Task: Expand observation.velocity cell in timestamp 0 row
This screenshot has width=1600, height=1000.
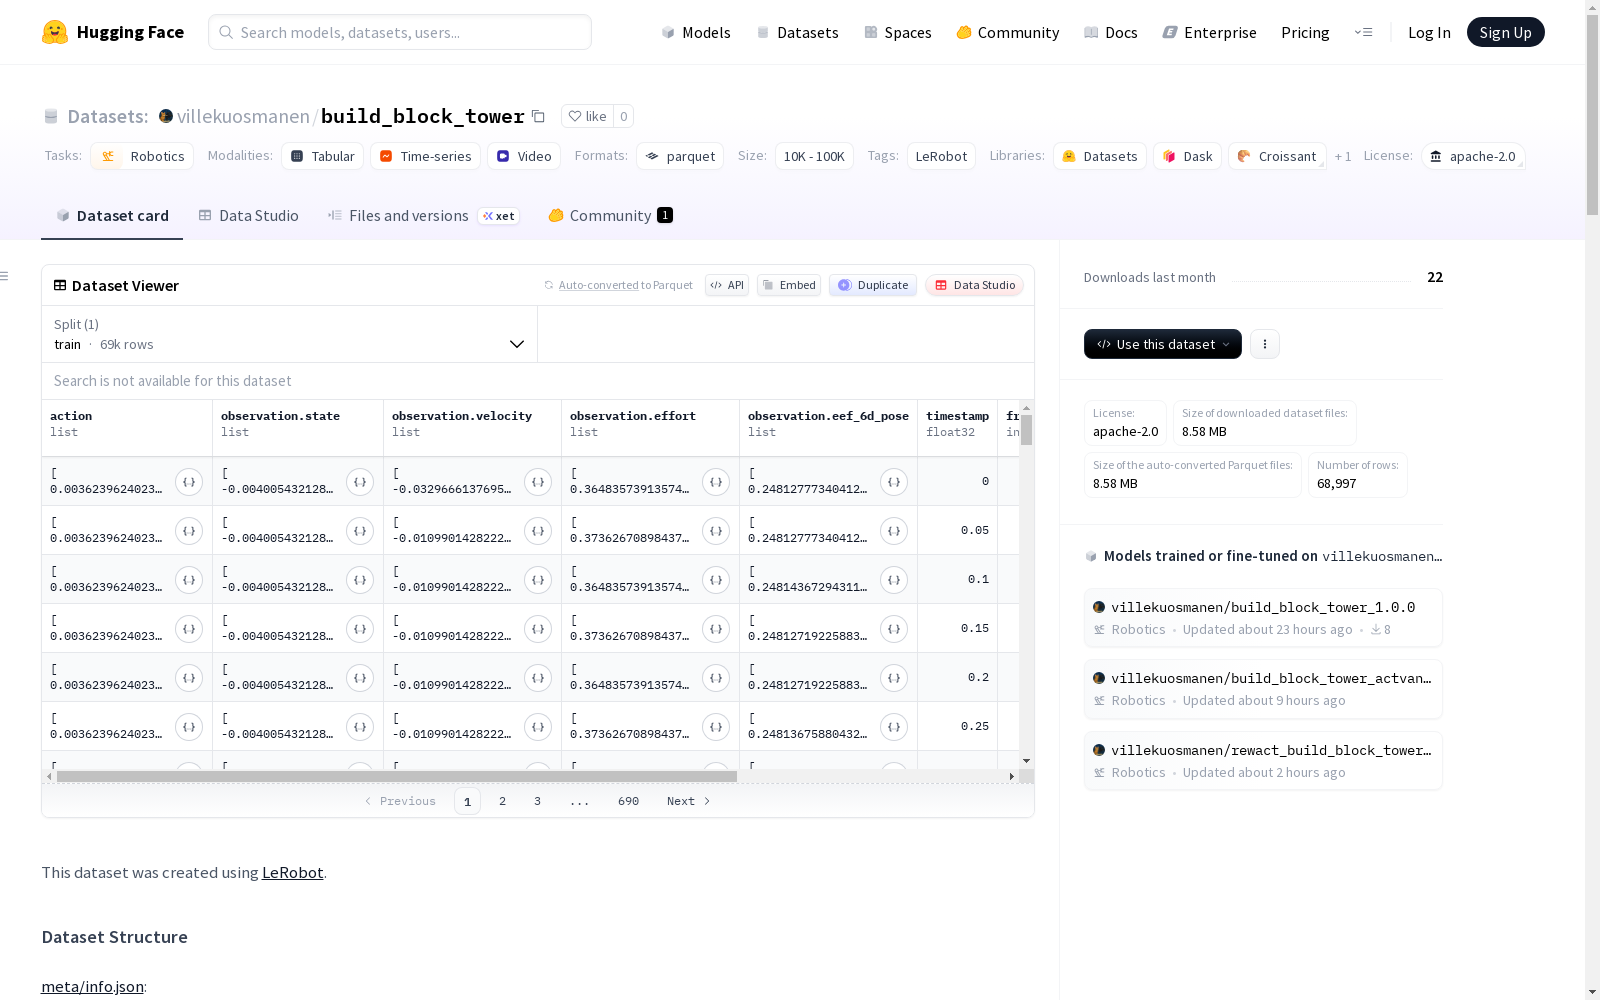Action: point(538,482)
